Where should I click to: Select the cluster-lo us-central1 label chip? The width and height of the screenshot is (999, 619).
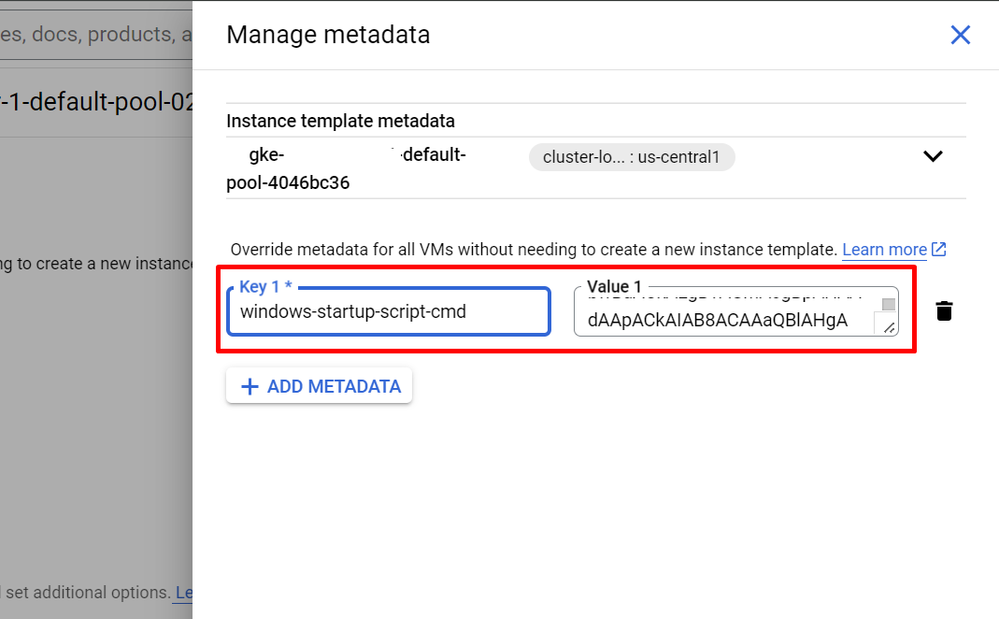coord(631,157)
